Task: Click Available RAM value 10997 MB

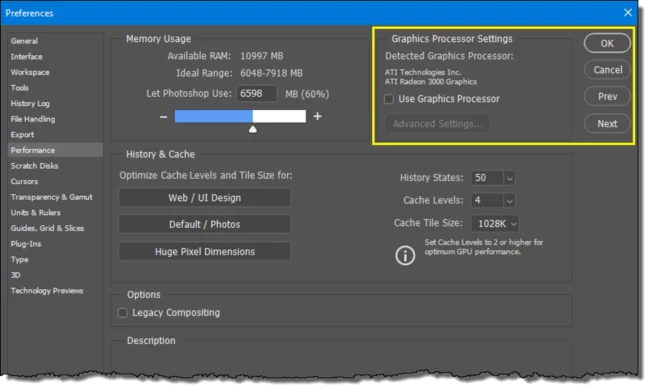Action: 262,56
